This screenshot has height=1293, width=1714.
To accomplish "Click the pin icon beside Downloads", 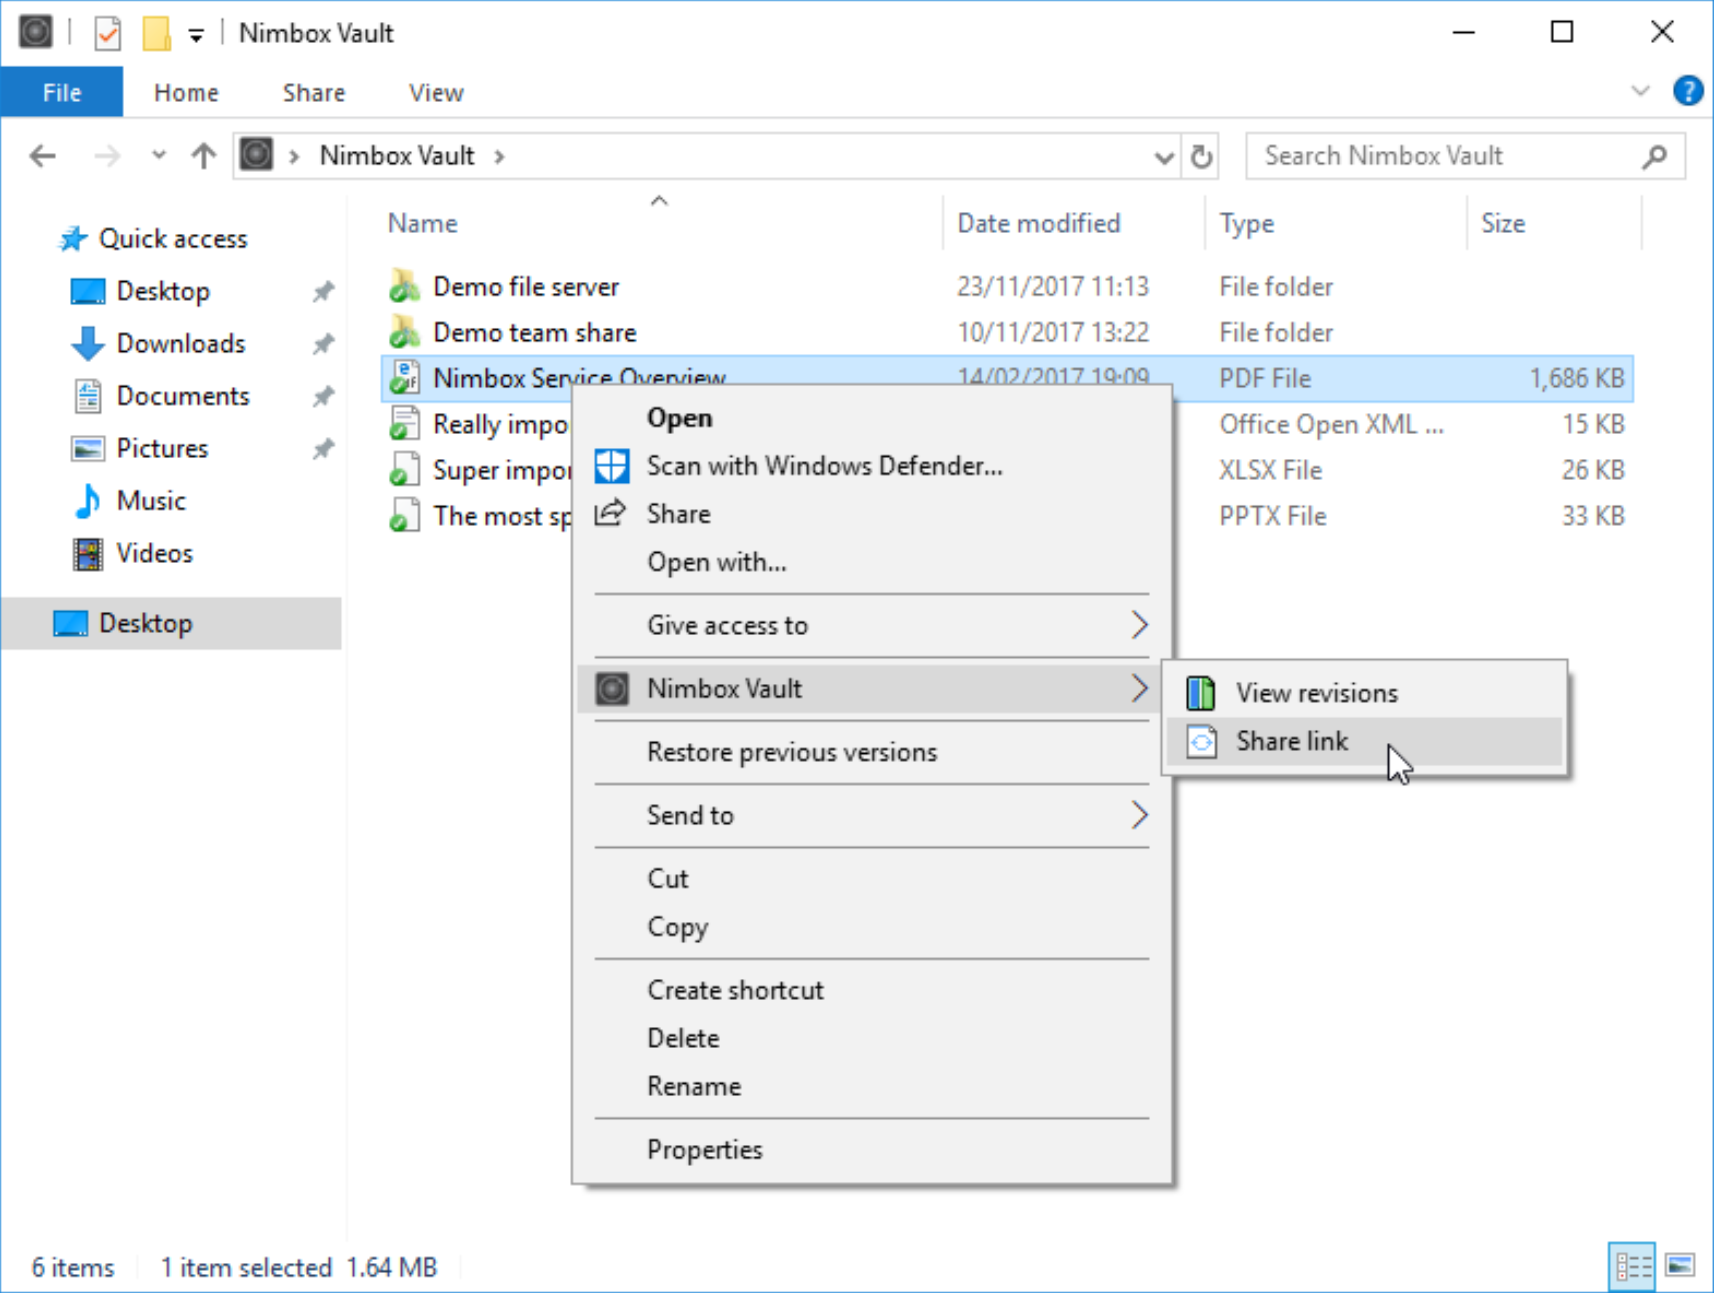I will (x=322, y=344).
